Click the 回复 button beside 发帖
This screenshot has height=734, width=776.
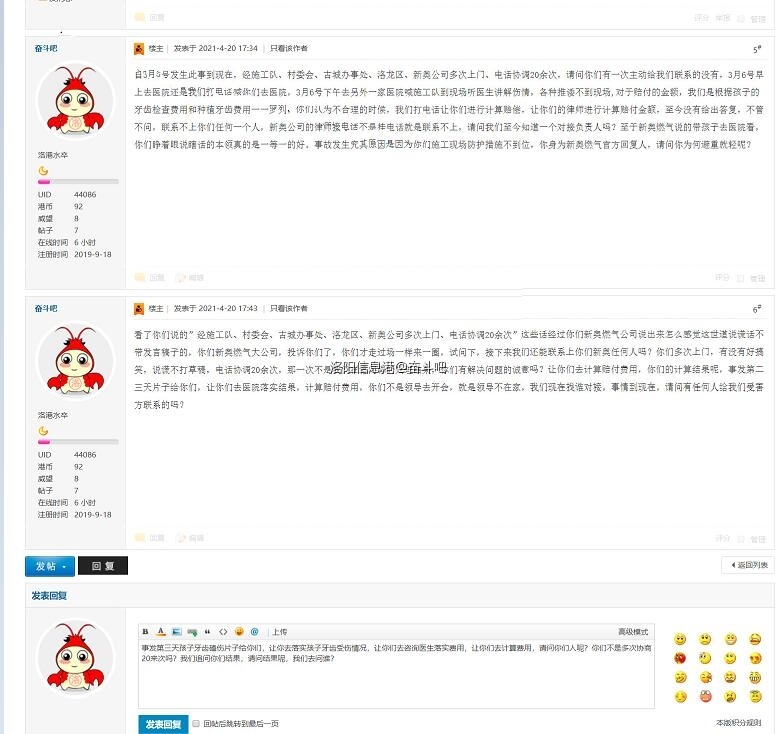pyautogui.click(x=103, y=566)
